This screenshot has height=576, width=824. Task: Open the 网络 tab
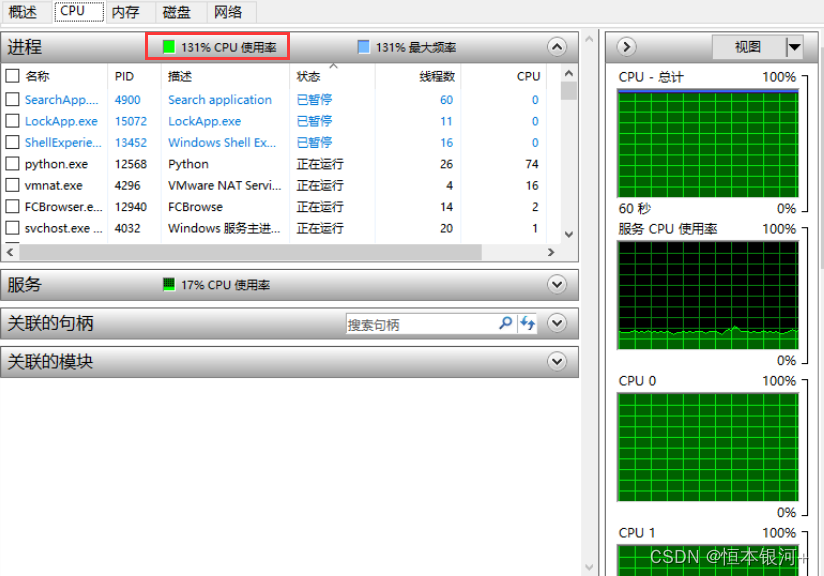[x=228, y=12]
